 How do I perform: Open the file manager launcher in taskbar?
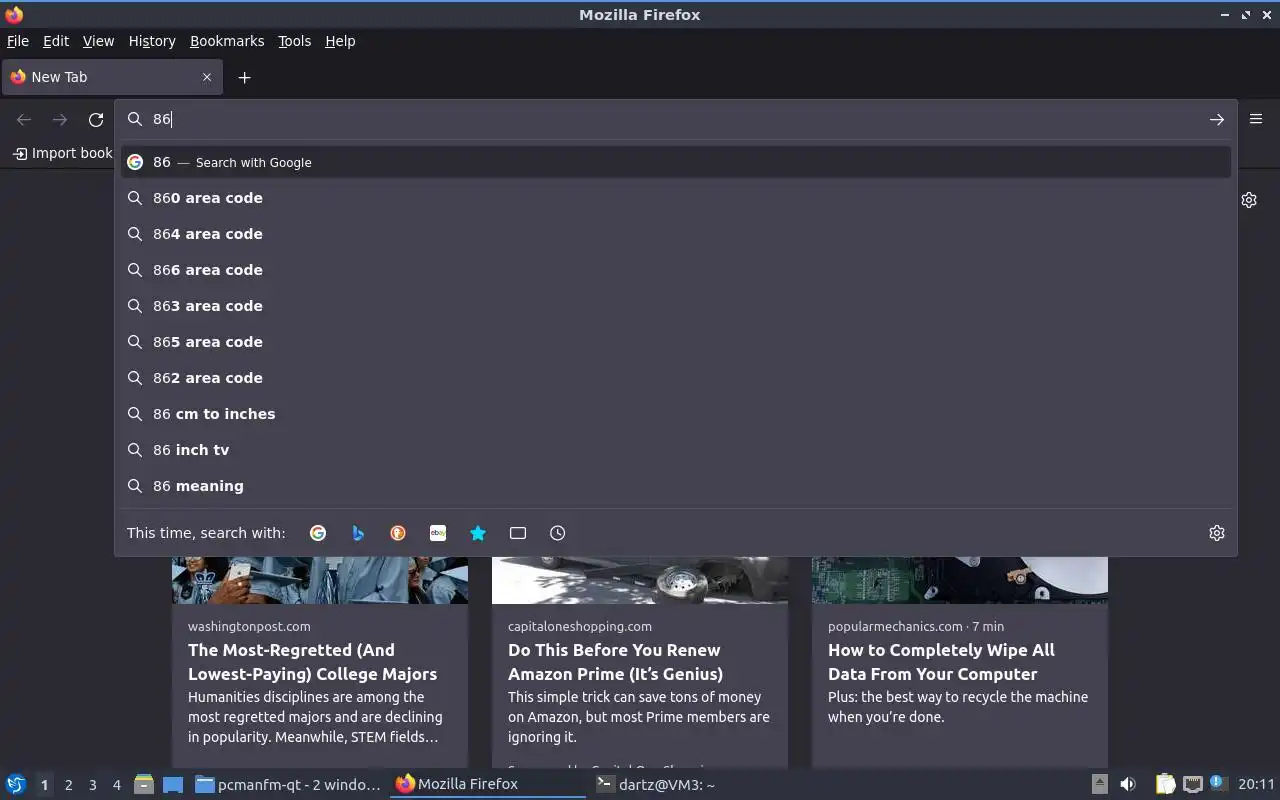point(143,784)
